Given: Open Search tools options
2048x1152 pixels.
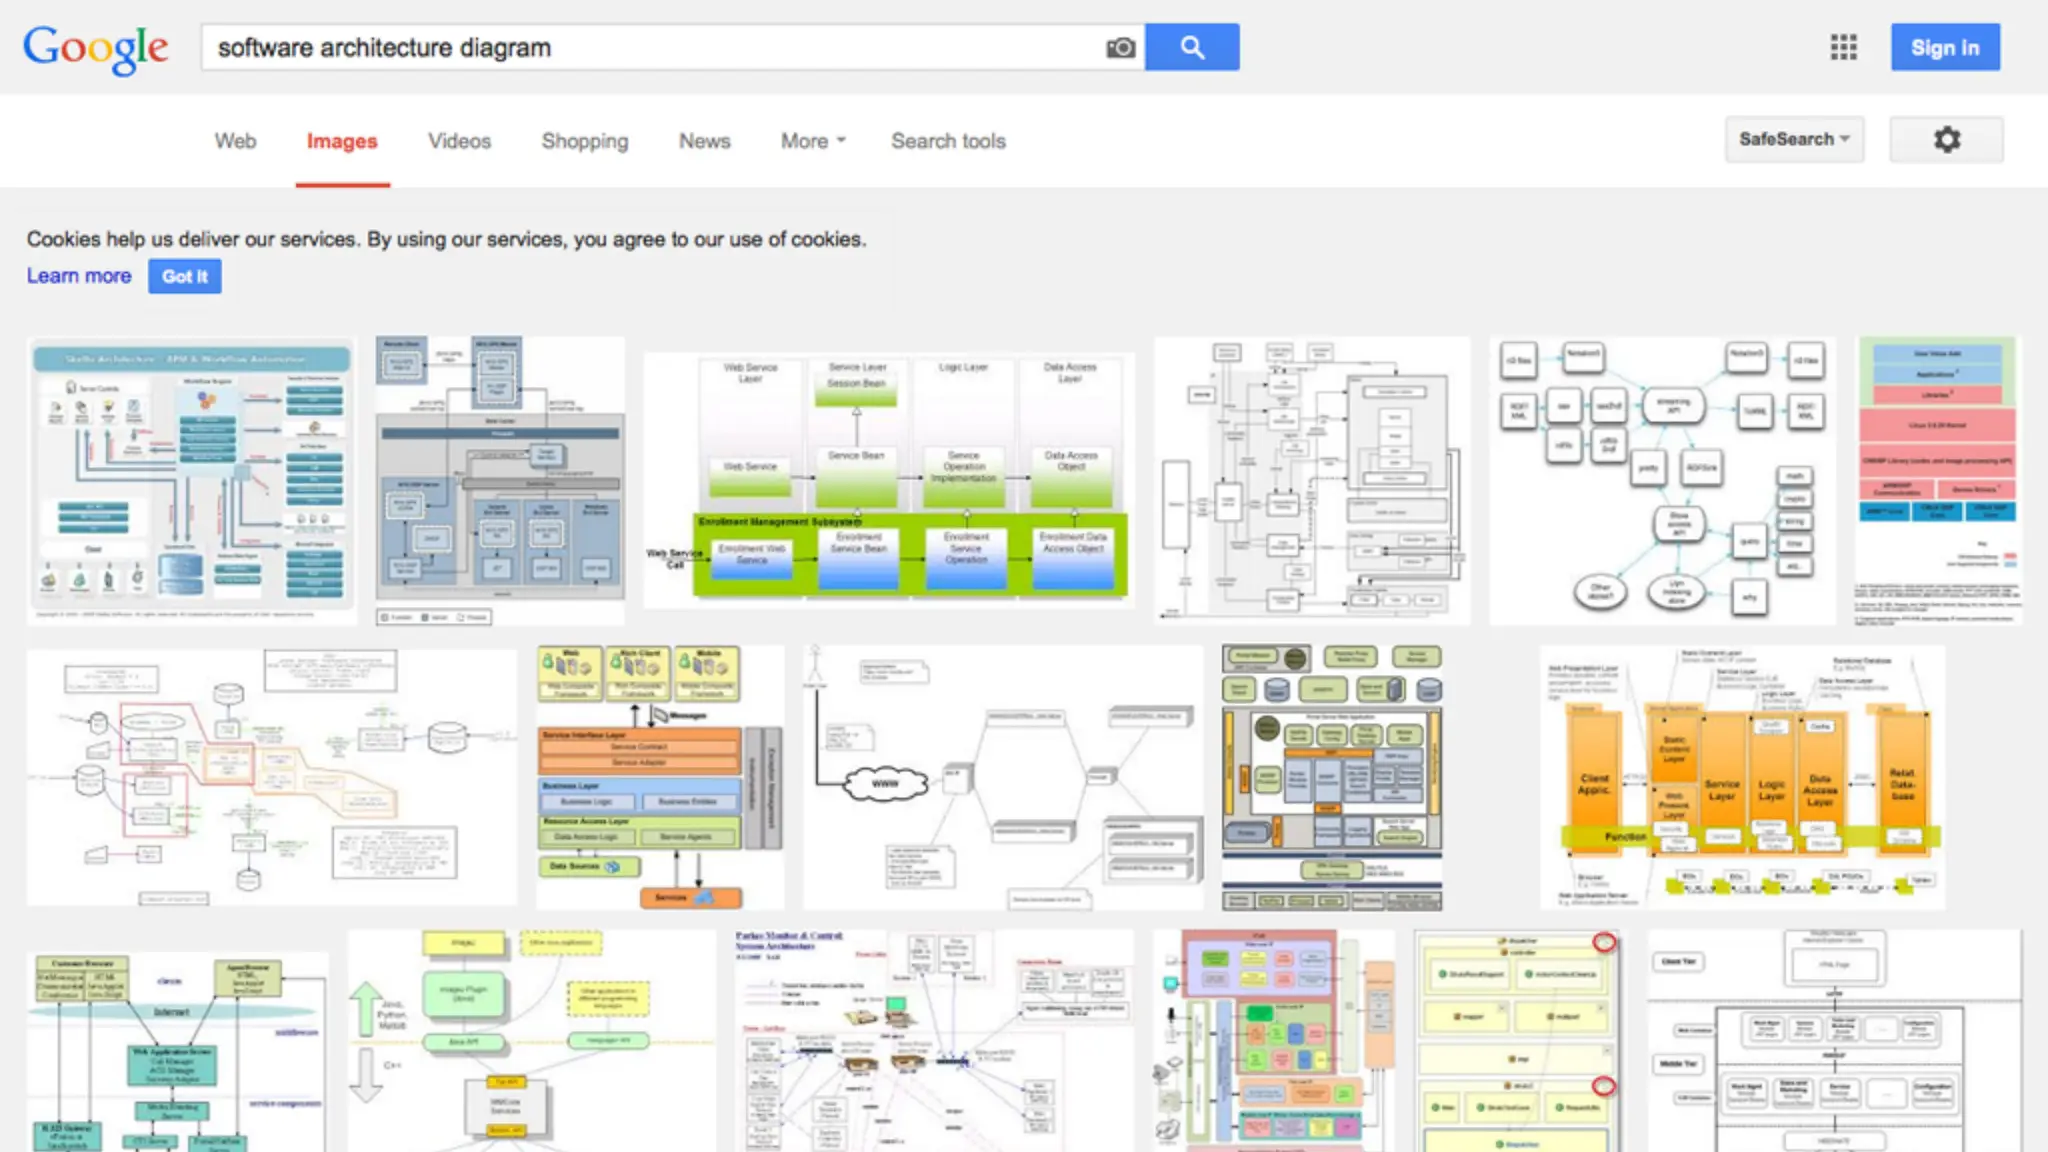Looking at the screenshot, I should [x=948, y=141].
